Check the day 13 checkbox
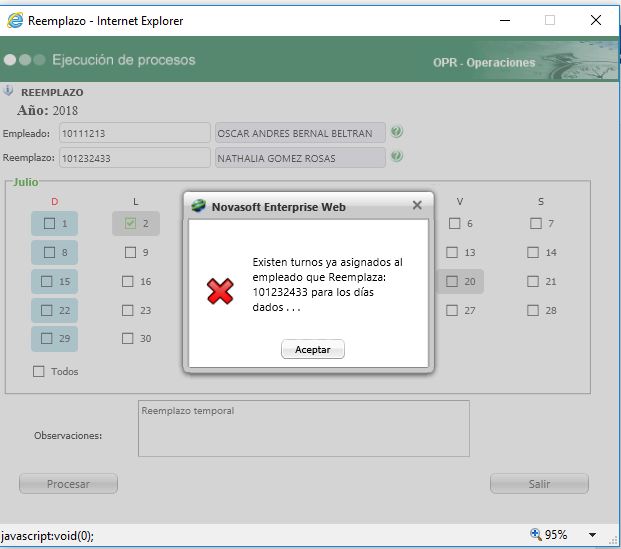 (452, 252)
